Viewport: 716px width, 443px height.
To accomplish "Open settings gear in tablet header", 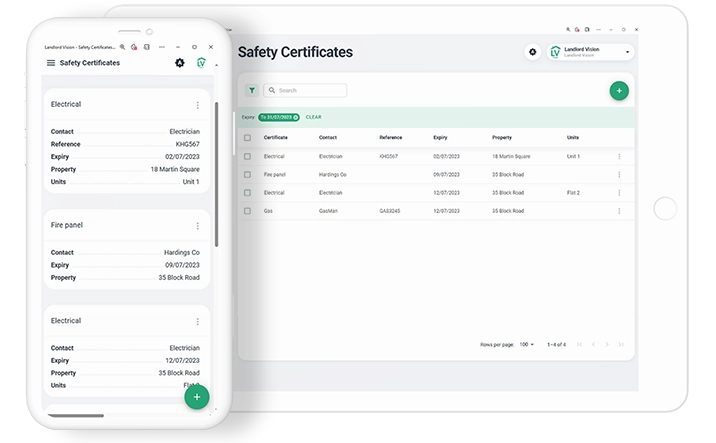I will point(532,52).
